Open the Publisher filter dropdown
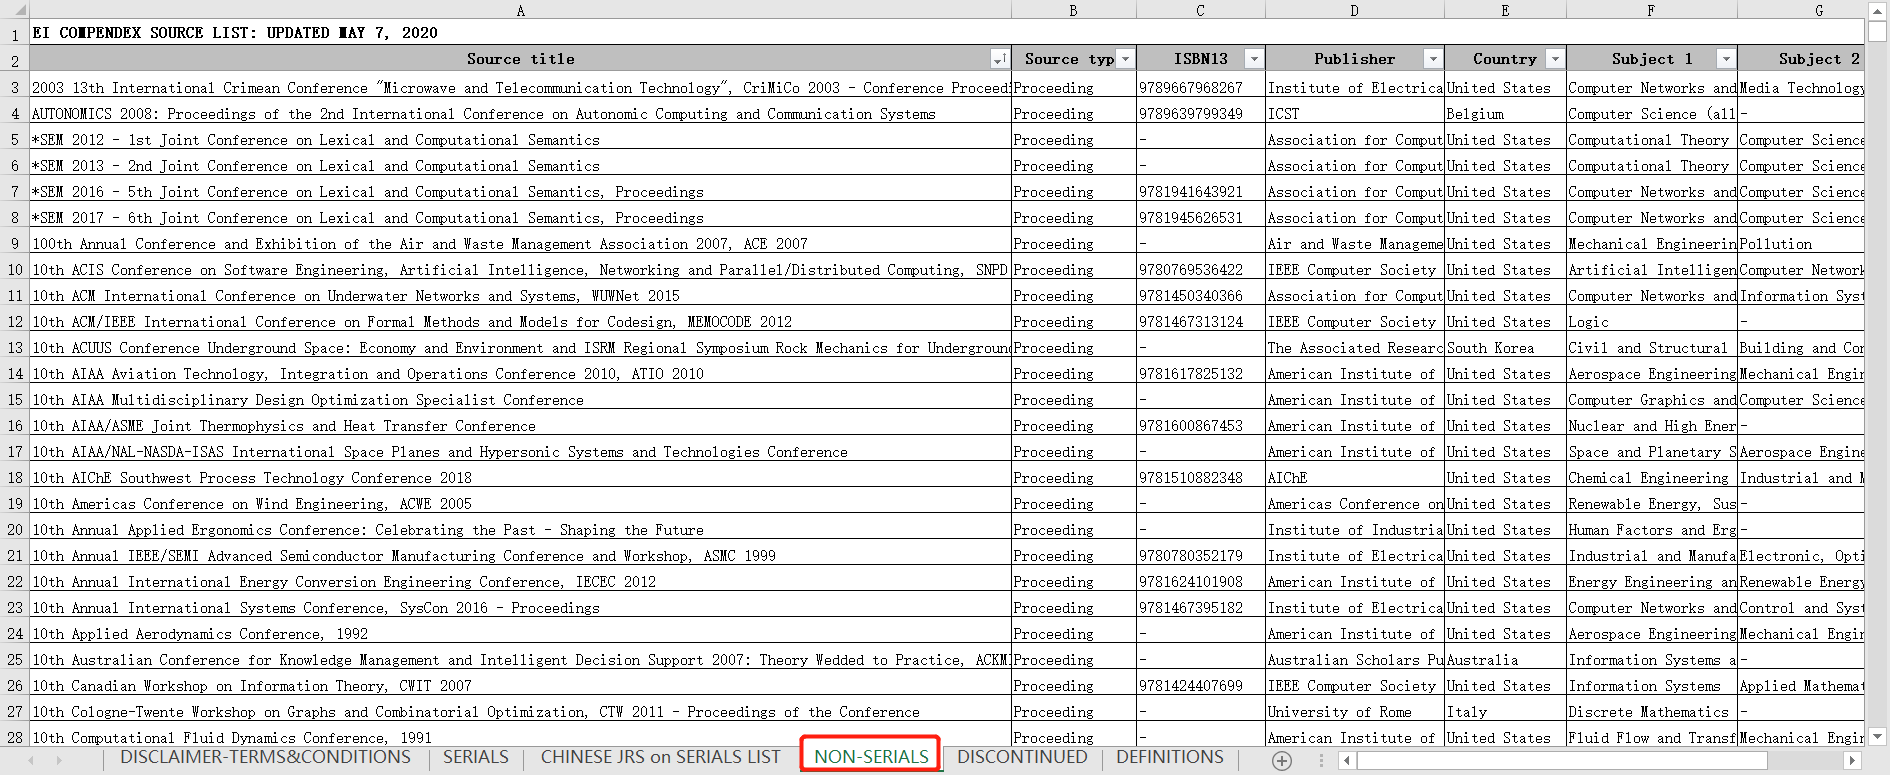This screenshot has height=775, width=1890. point(1433,59)
